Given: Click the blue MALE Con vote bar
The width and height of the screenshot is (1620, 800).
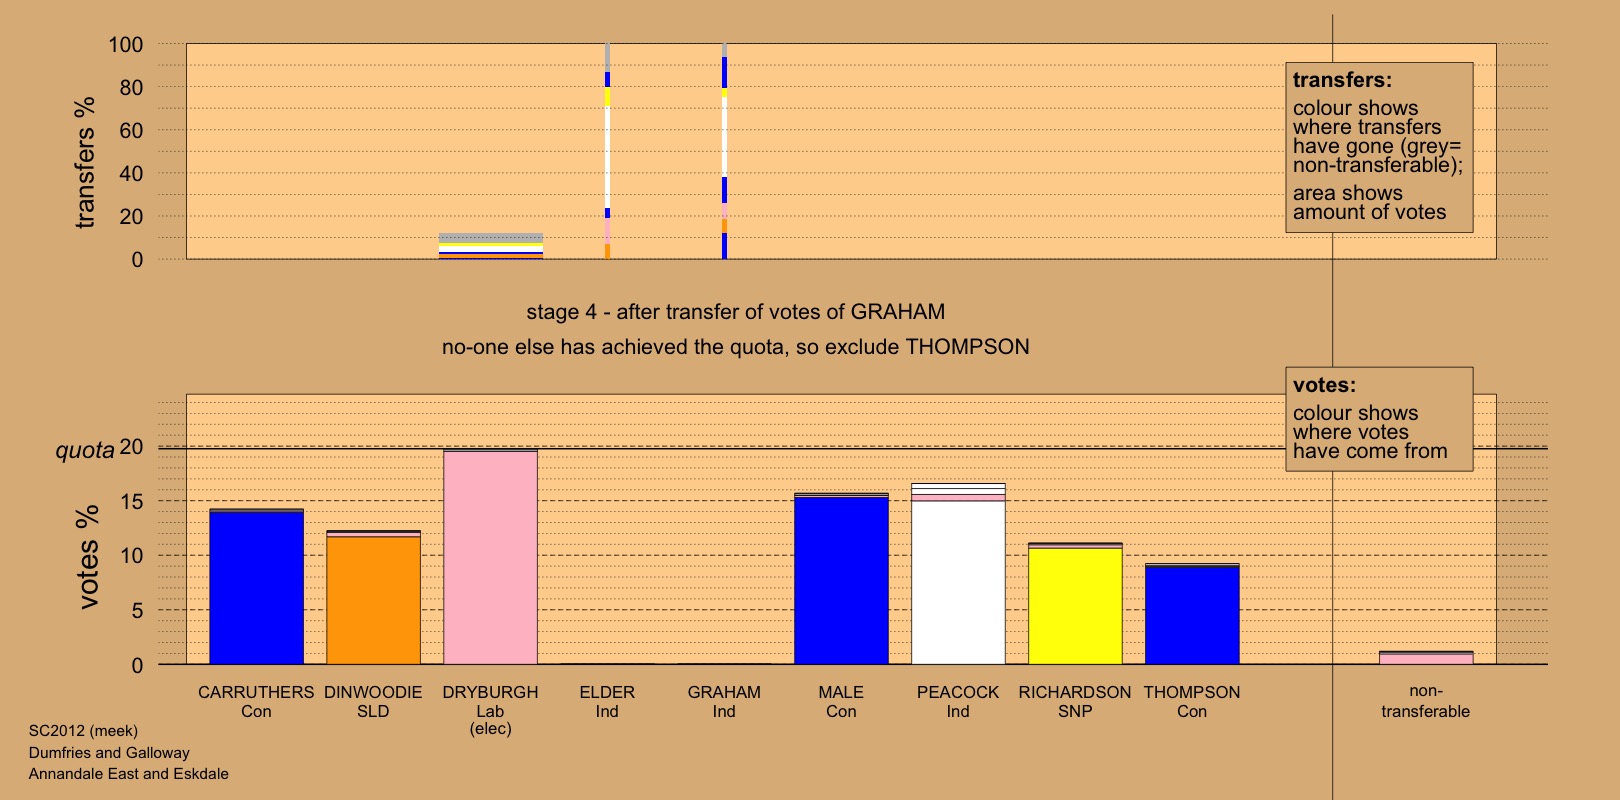Looking at the screenshot, I should (841, 579).
